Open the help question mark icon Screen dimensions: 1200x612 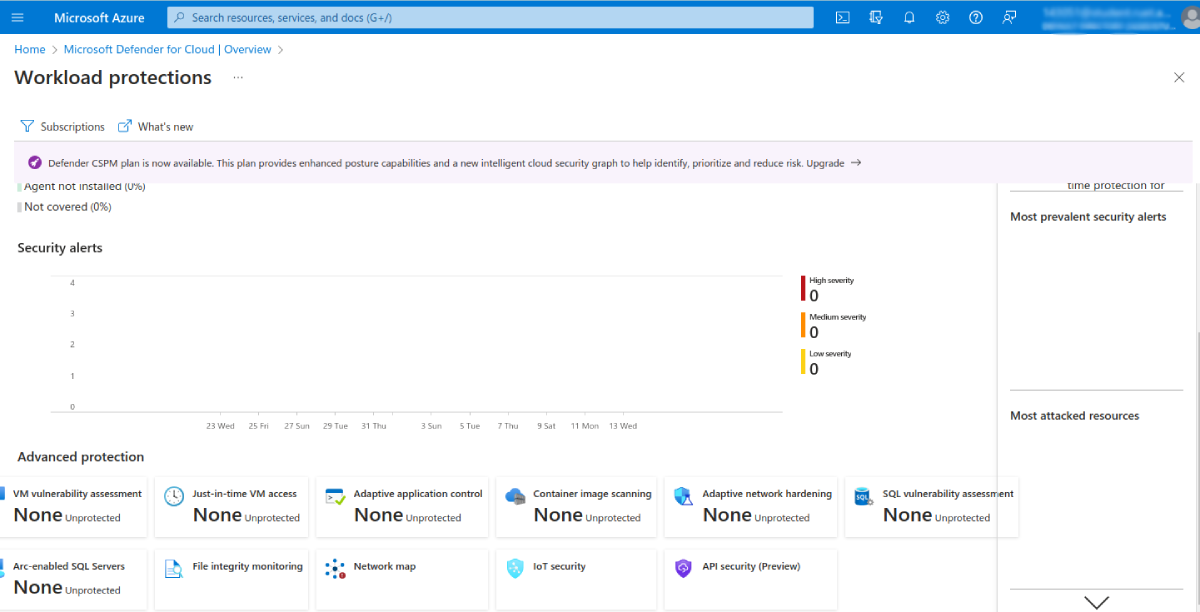coord(976,17)
